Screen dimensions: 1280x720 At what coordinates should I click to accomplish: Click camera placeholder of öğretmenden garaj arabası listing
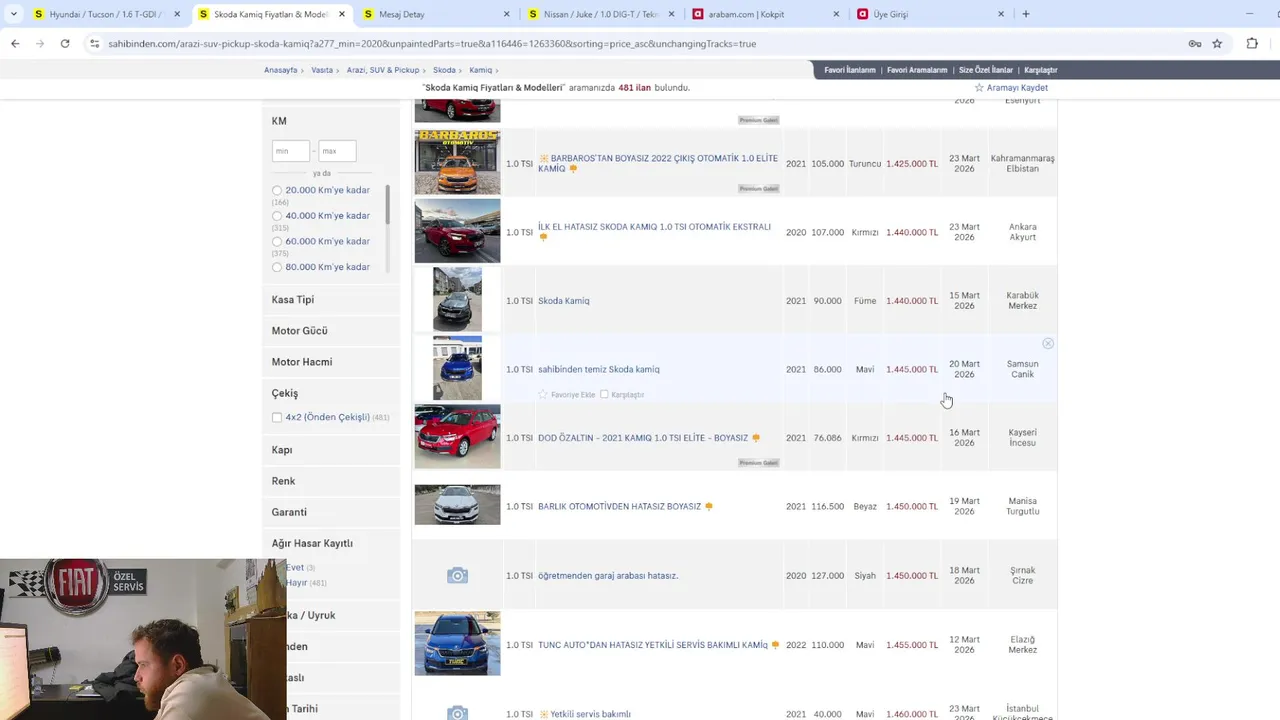457,575
